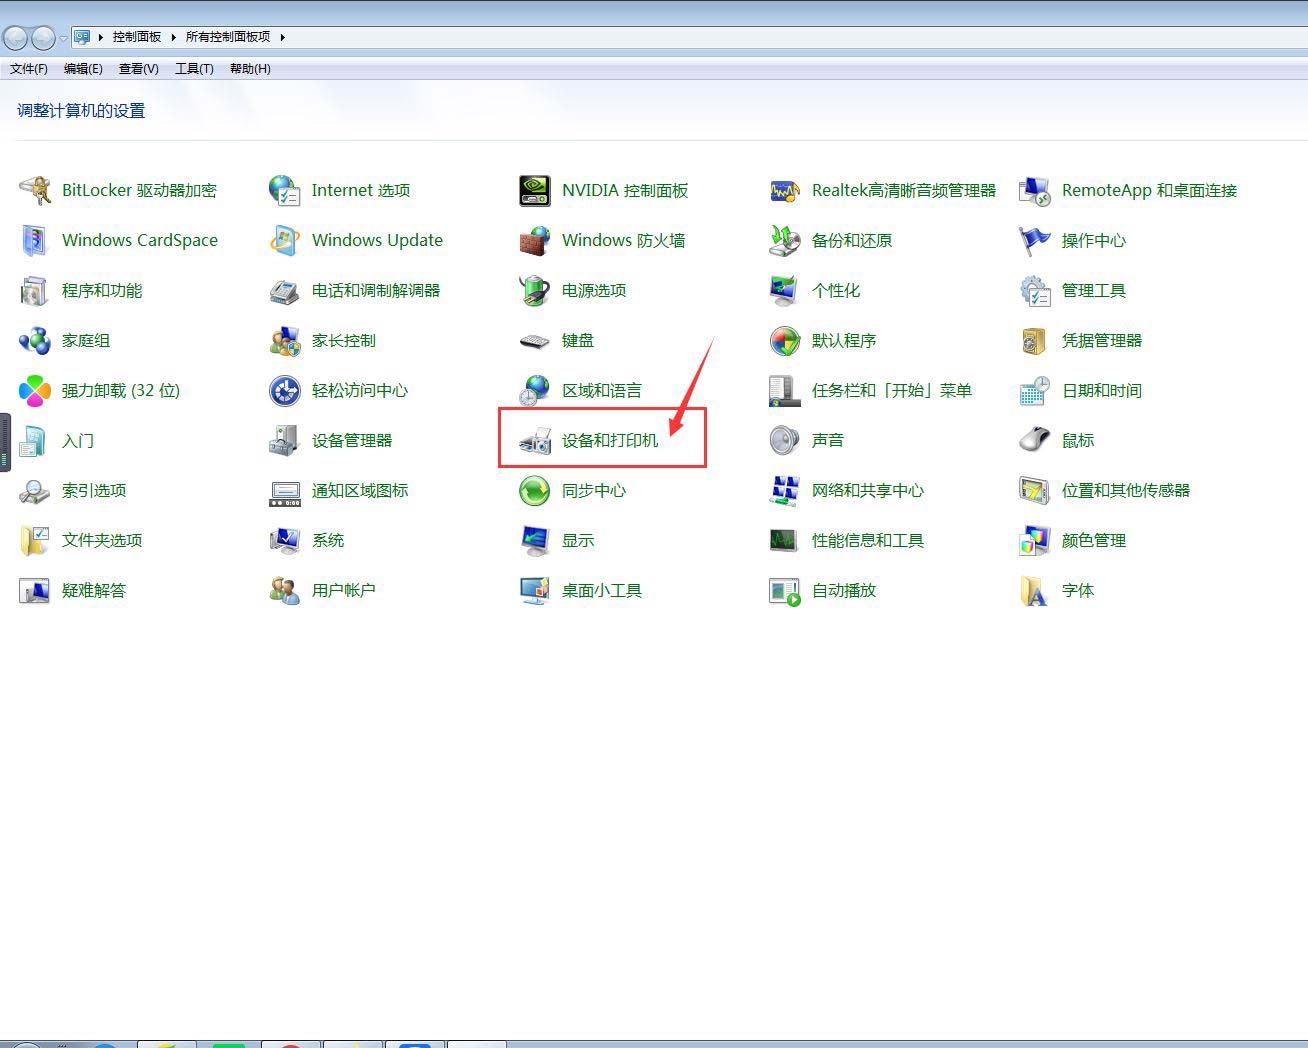Click the Internet Options globe icon

tap(284, 190)
